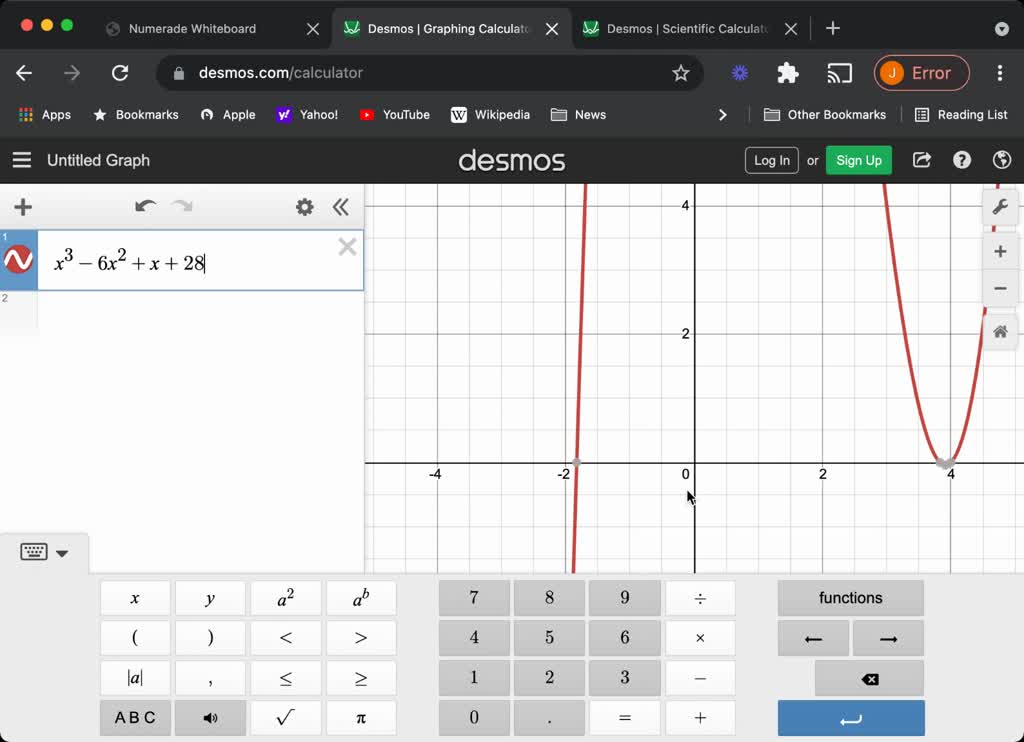Screen dimensions: 1024x742
Task: Toggle curve visibility via the red expression icon
Action: click(18, 260)
